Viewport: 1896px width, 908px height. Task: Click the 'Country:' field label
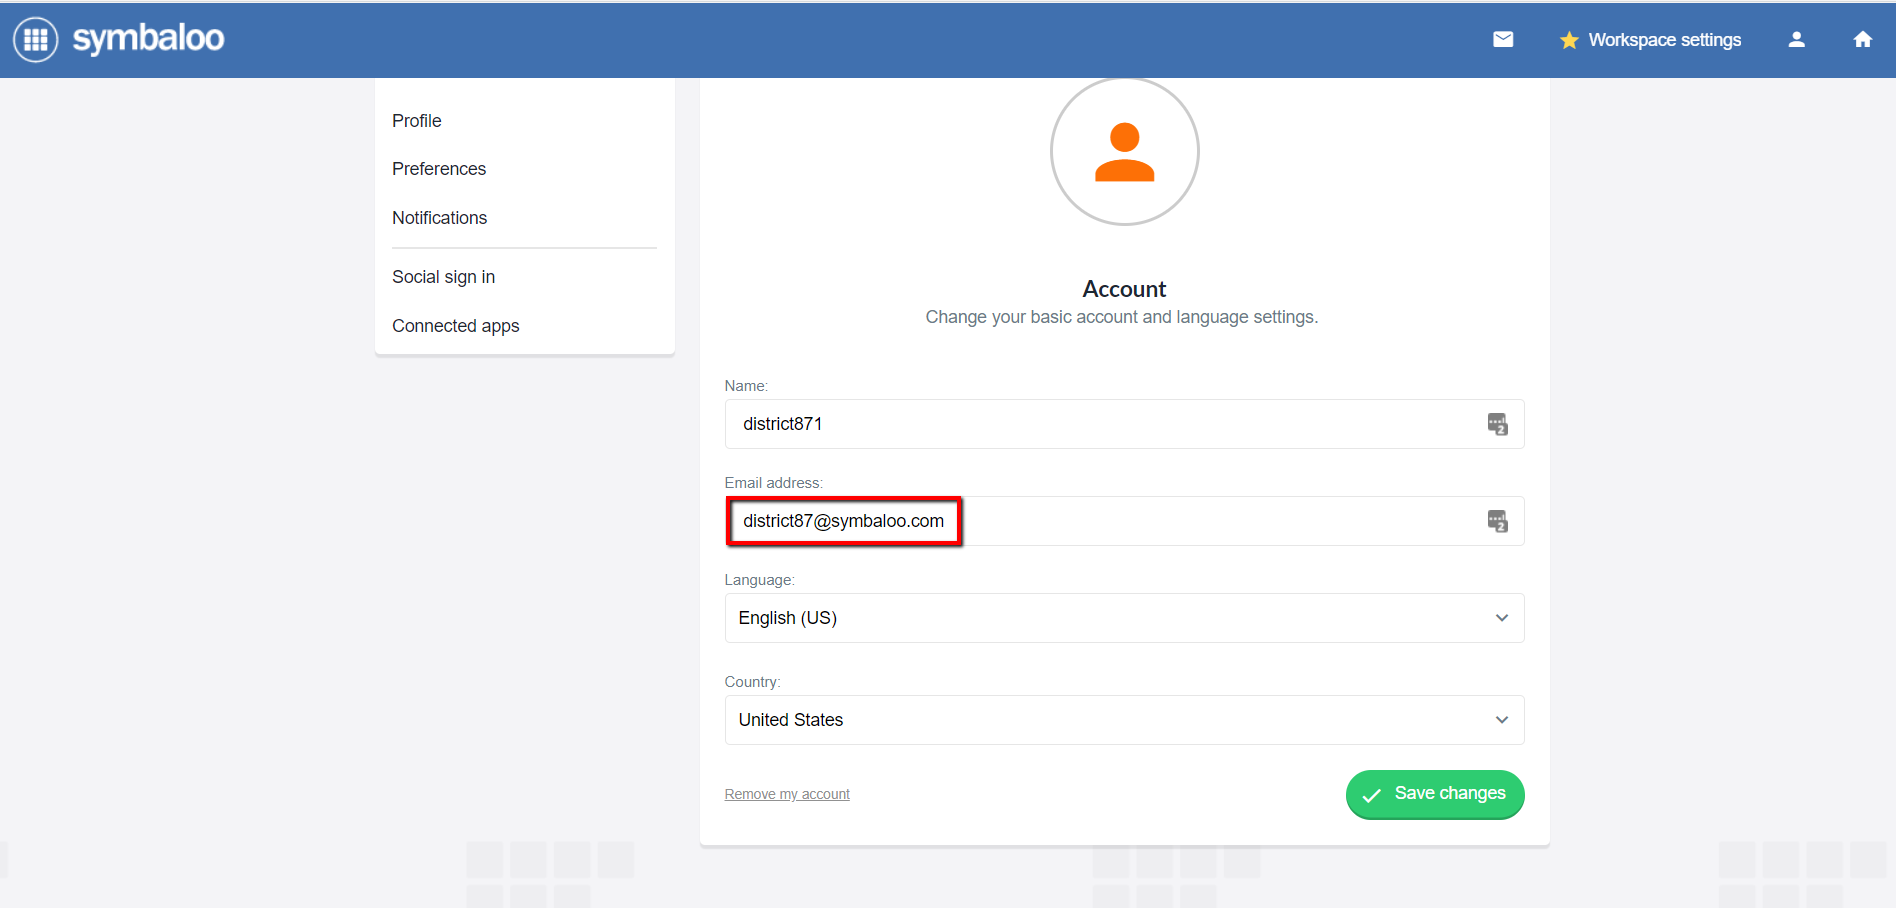[753, 682]
